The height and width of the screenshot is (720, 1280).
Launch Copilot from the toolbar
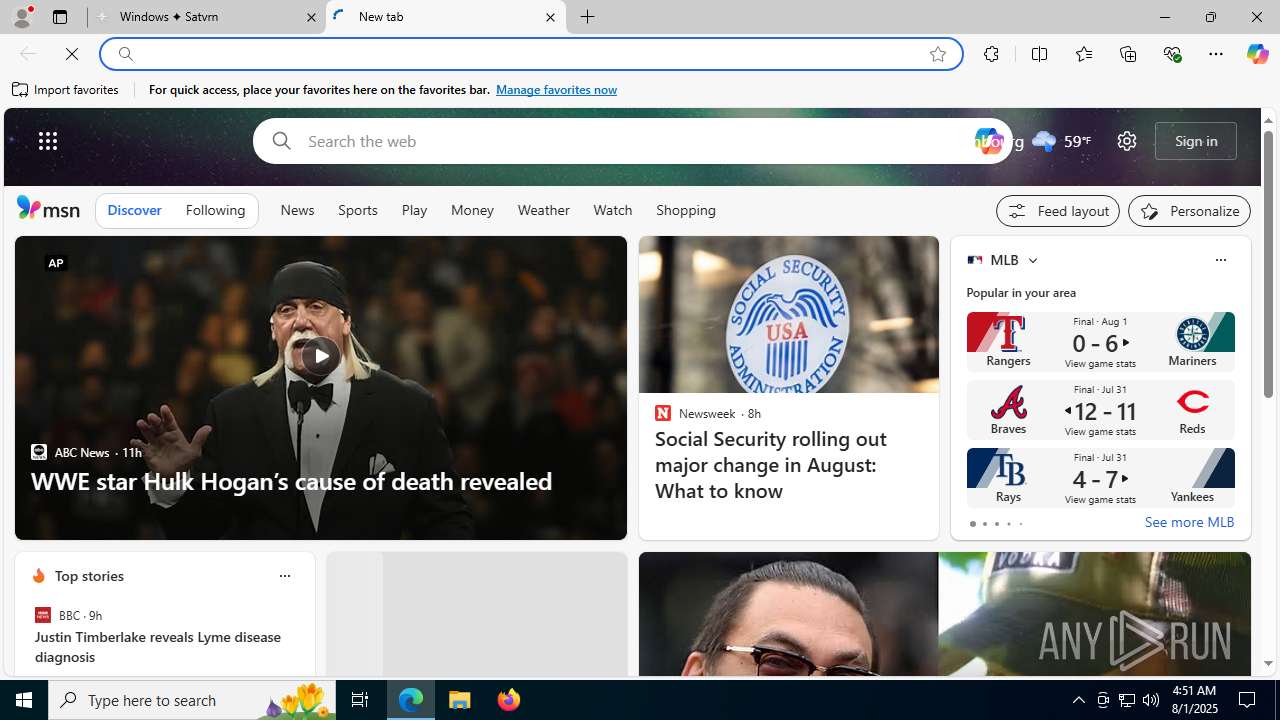tap(1257, 54)
